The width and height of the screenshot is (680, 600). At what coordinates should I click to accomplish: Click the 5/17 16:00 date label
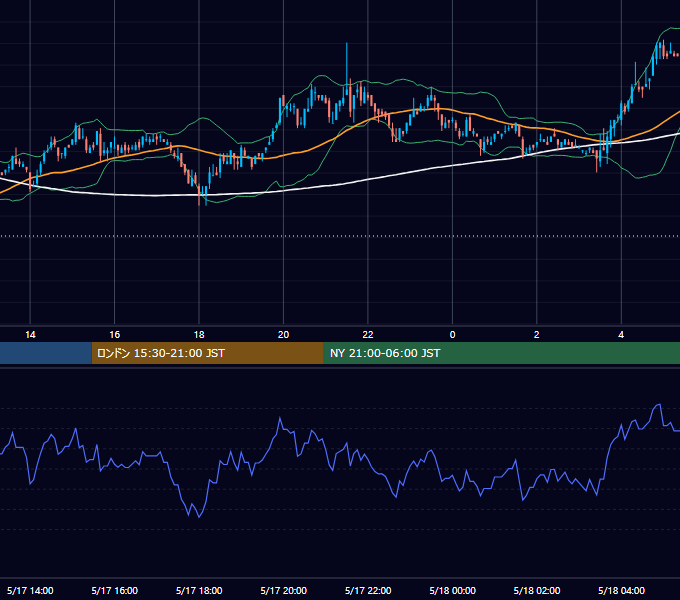114,590
